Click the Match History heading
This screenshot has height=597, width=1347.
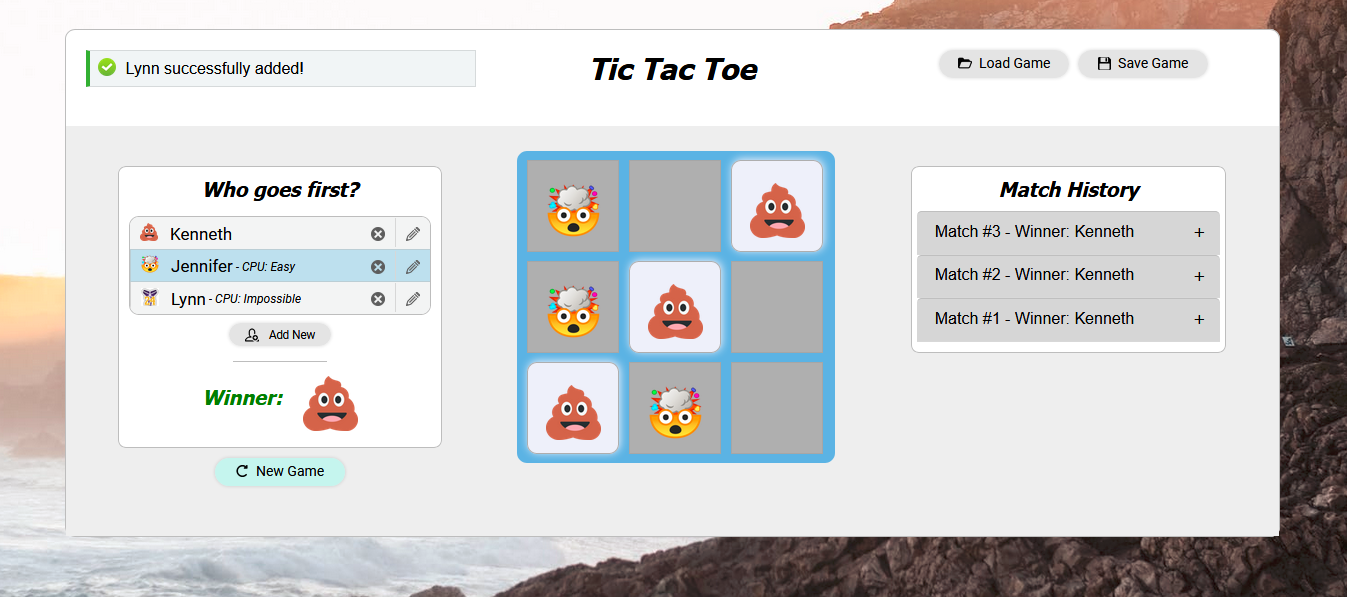[x=1069, y=189]
